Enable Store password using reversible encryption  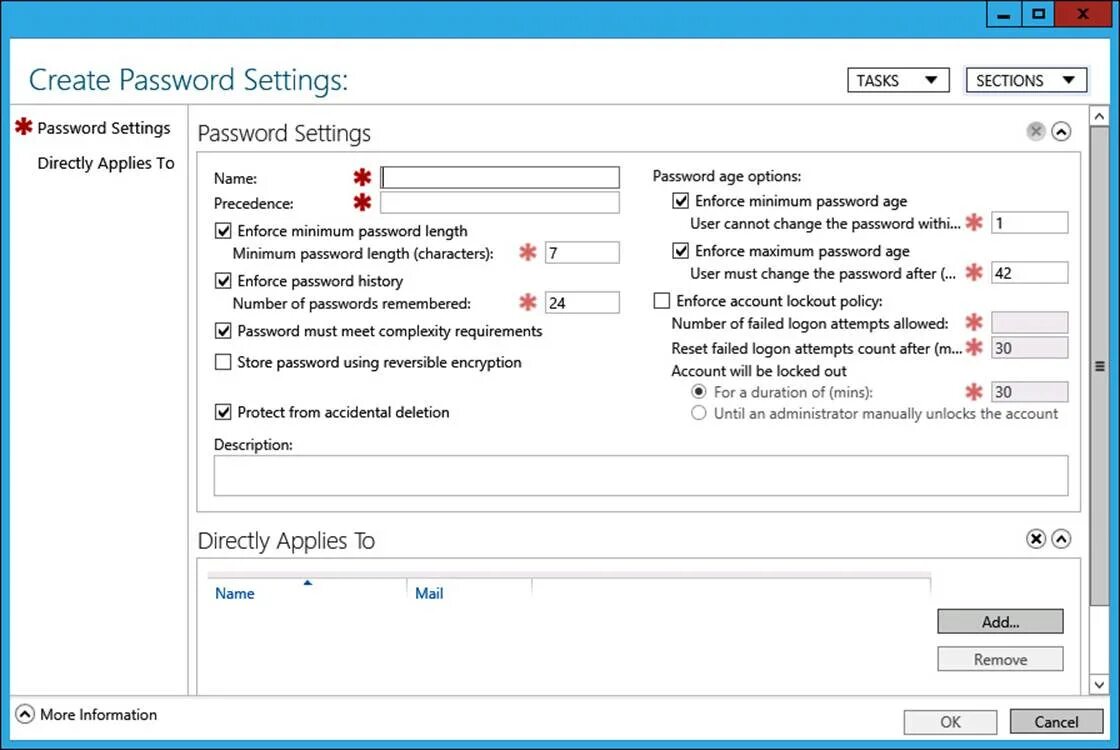[x=223, y=362]
